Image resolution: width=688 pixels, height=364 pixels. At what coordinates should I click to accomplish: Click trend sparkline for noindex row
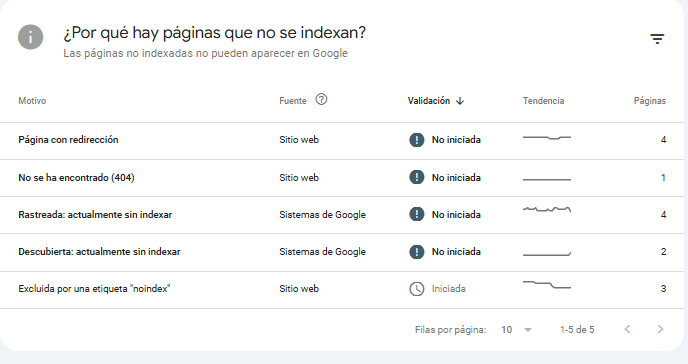(x=547, y=285)
